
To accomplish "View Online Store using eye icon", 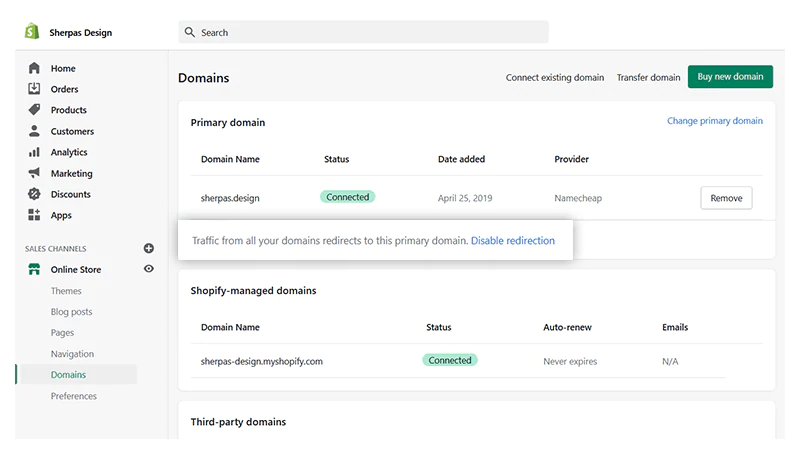I will pos(149,269).
